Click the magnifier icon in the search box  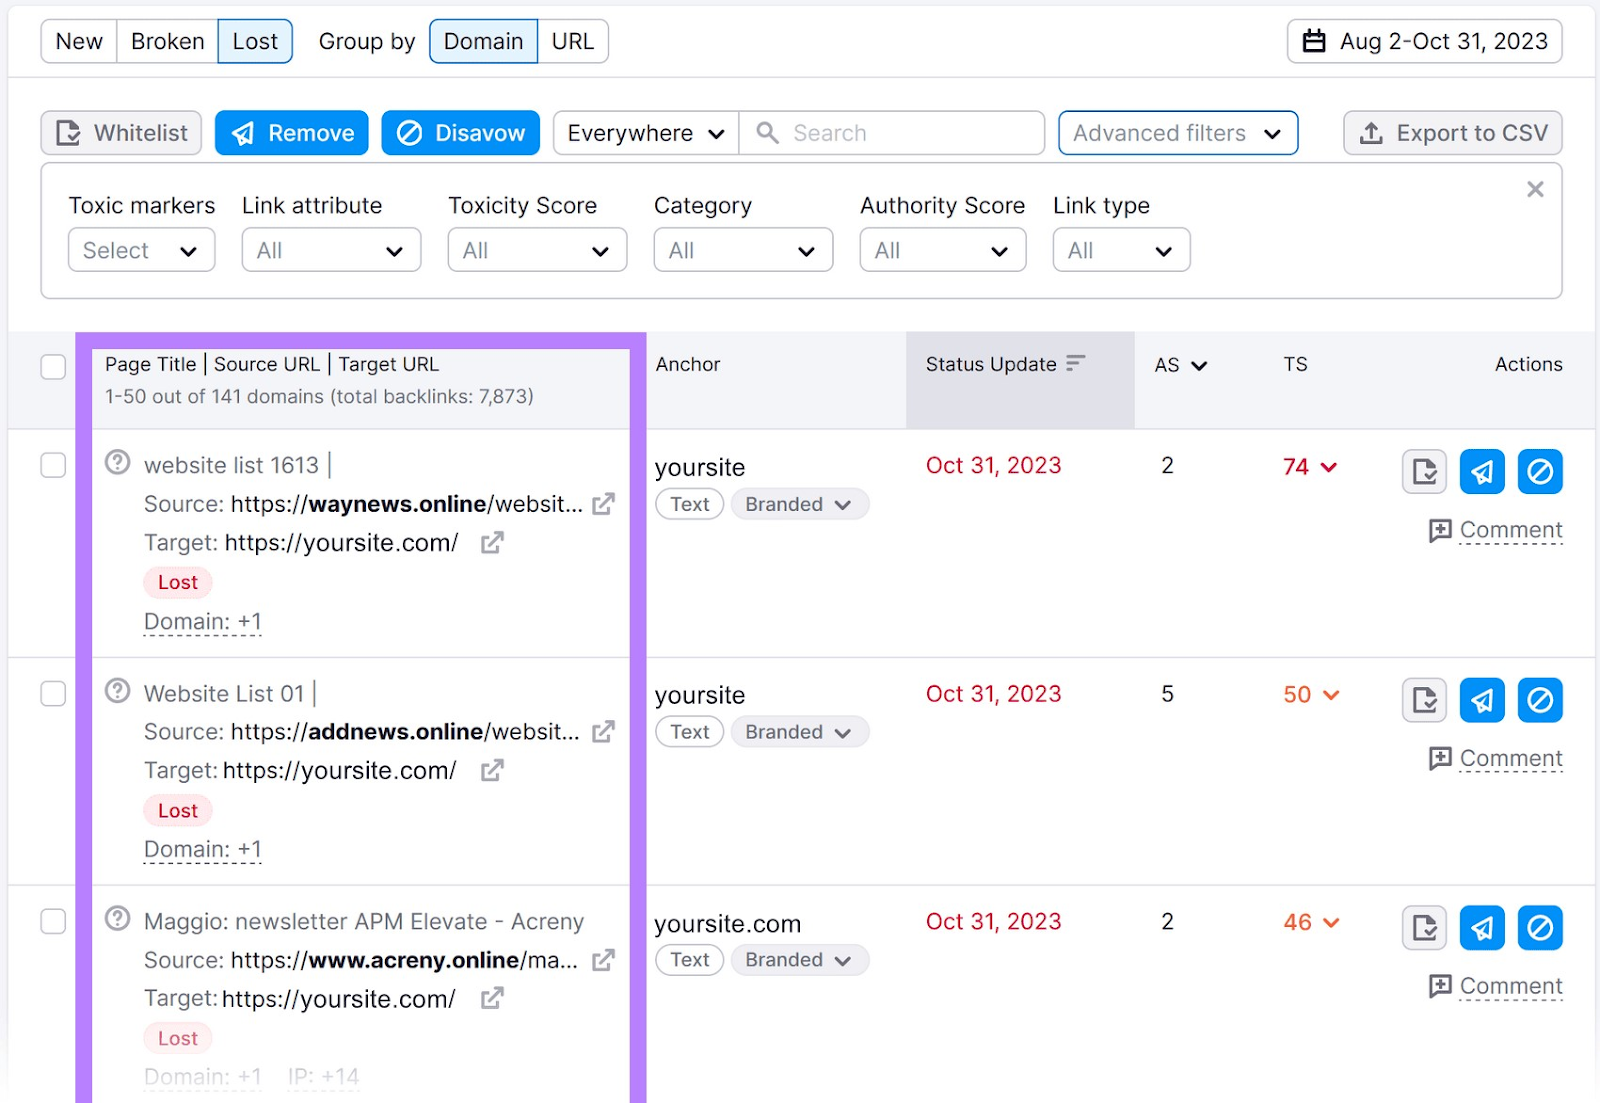coord(766,132)
